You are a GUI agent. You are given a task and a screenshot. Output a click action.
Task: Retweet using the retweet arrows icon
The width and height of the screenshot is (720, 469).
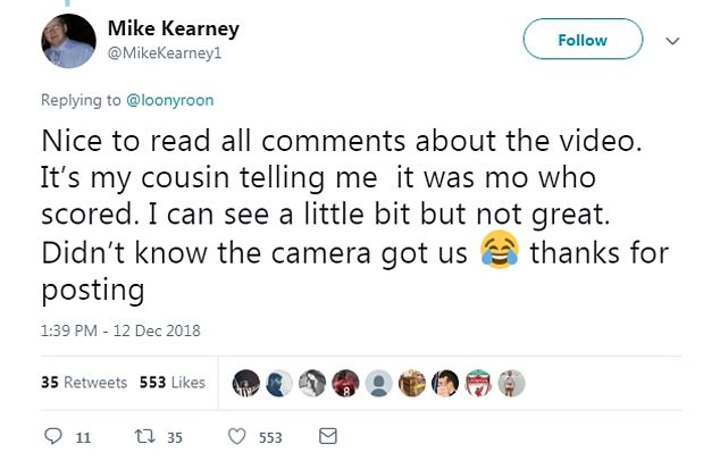point(143,437)
